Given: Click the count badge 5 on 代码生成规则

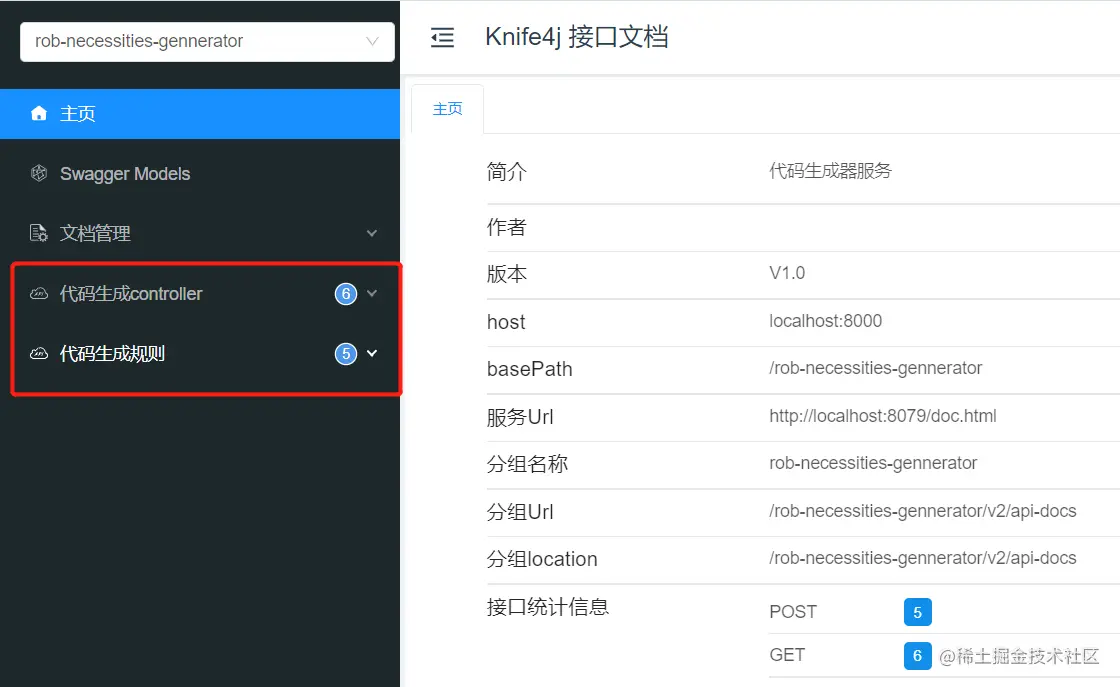Looking at the screenshot, I should pos(346,353).
